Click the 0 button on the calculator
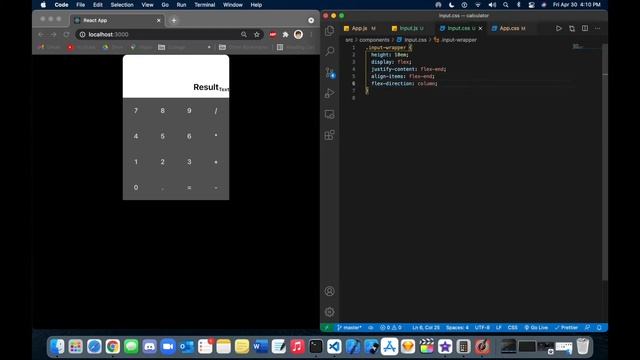640x360 pixels. (x=136, y=187)
